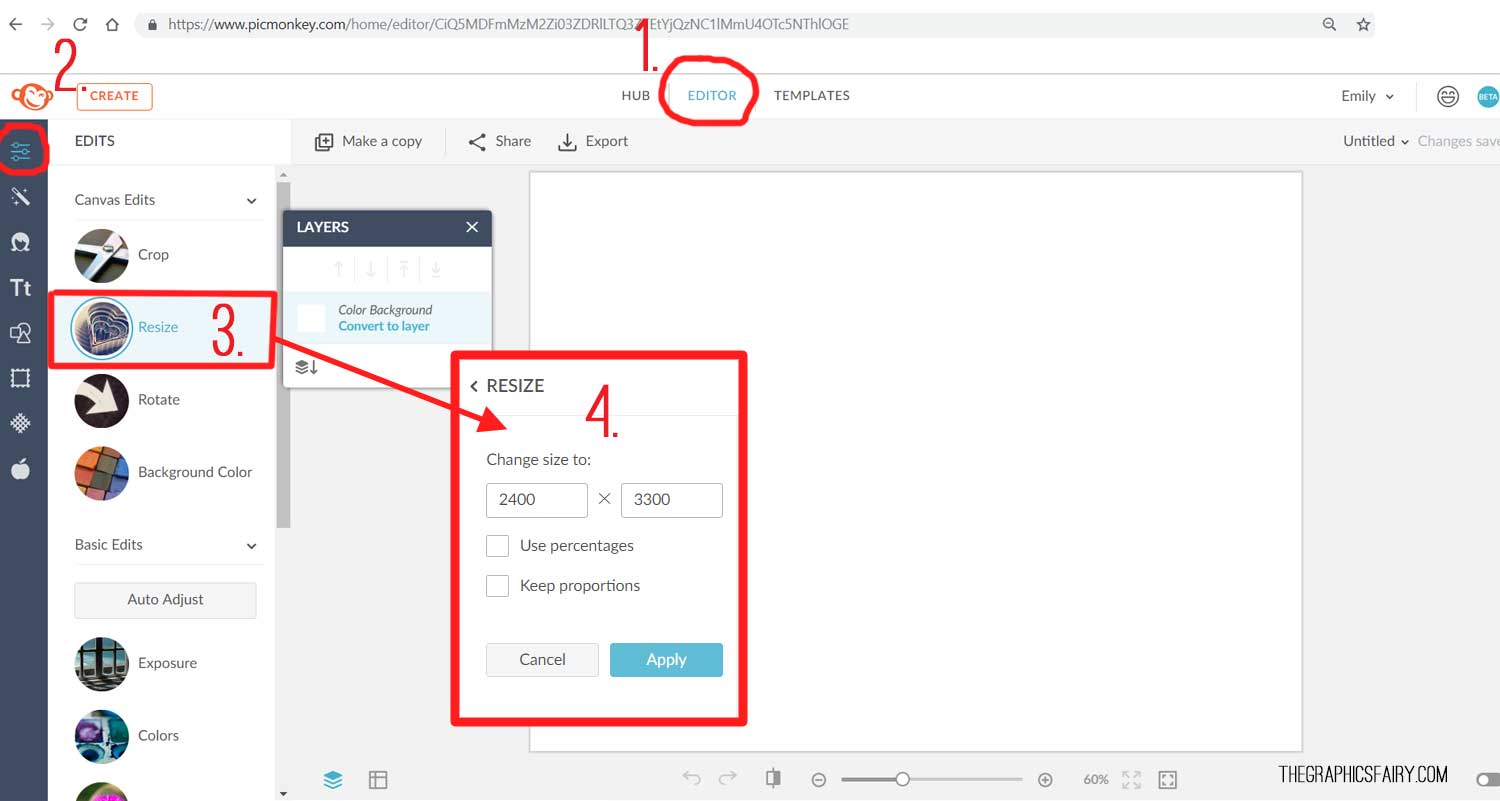Viewport: 1500px width, 801px height.
Task: Select the Crop edit
Action: pos(122,255)
